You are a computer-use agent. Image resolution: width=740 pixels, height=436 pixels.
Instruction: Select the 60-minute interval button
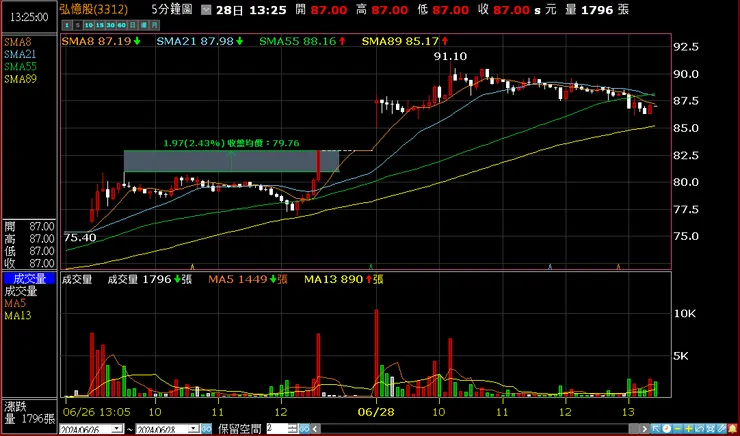pyautogui.click(x=122, y=25)
